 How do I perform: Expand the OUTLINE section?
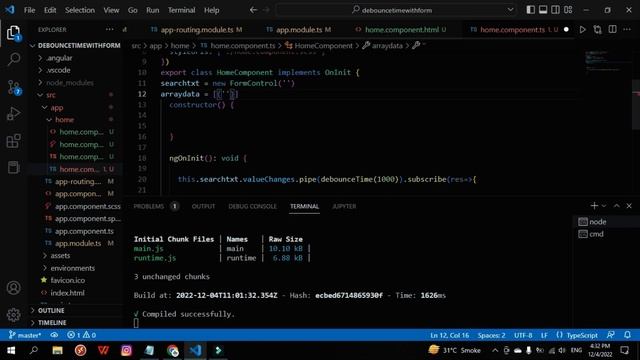point(51,311)
